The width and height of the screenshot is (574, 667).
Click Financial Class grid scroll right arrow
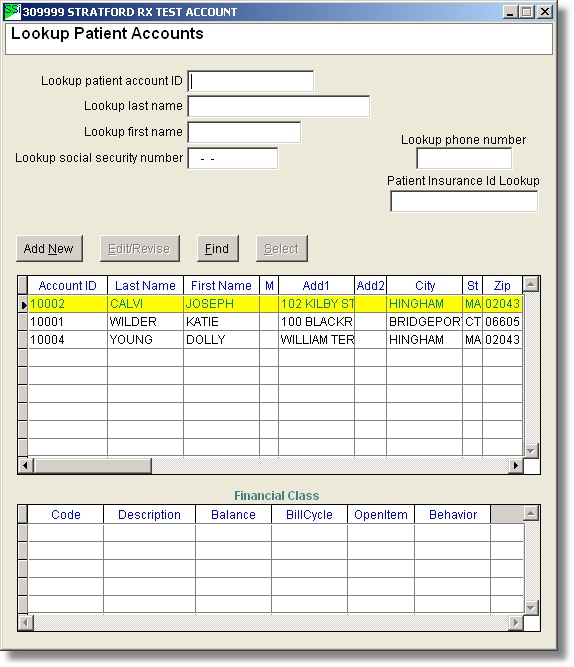coord(516,623)
